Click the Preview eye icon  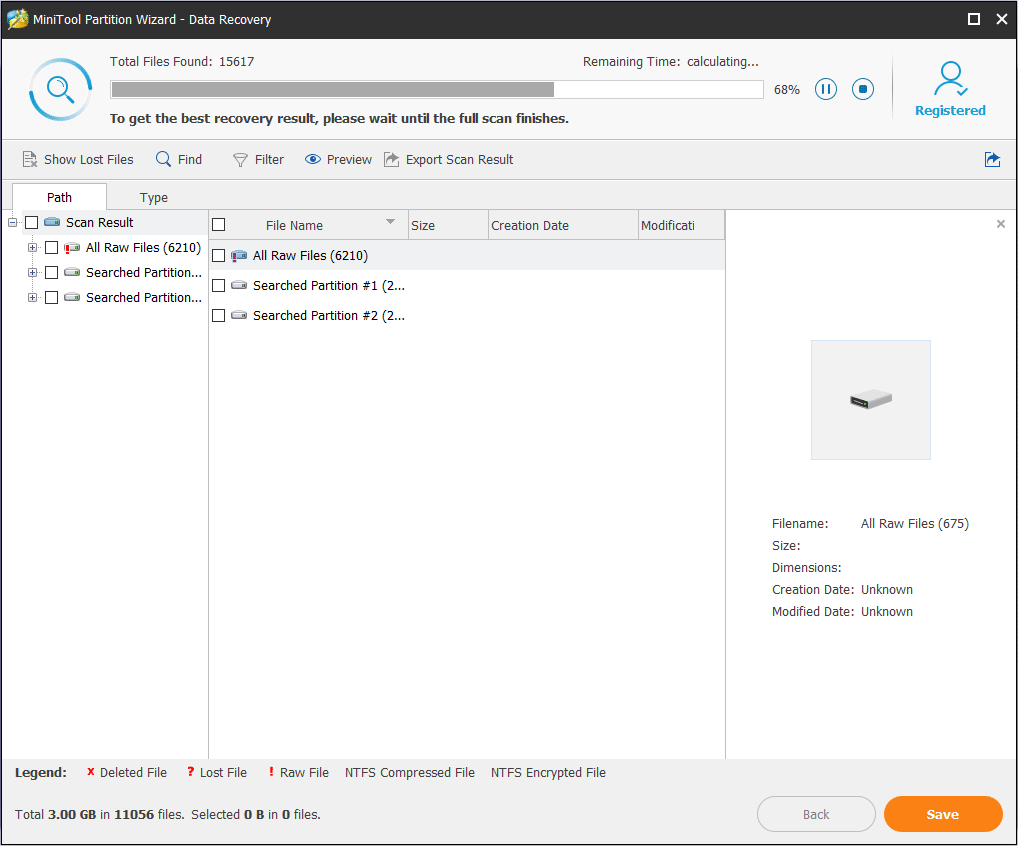[x=313, y=159]
